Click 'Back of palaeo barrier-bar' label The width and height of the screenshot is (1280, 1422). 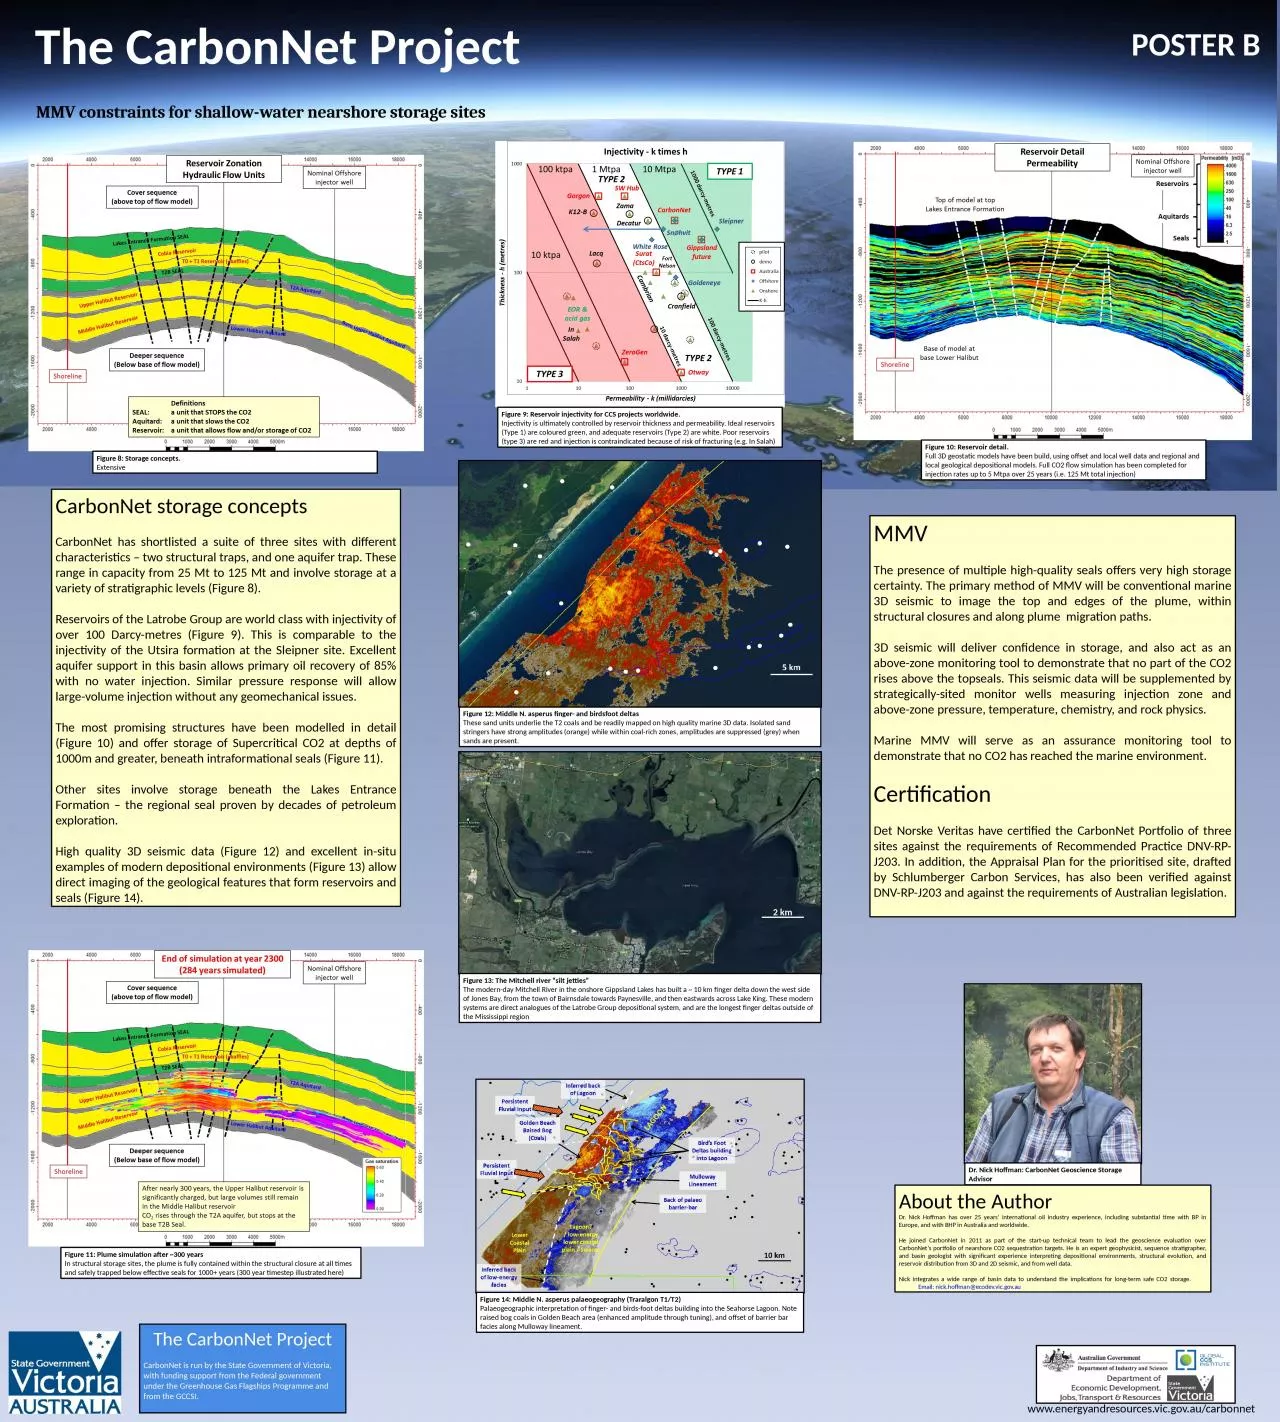coord(683,1203)
